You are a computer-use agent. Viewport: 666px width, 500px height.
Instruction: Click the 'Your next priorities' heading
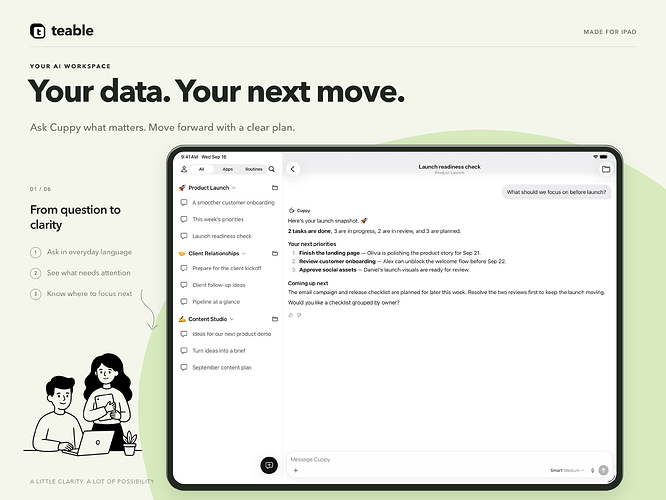pyautogui.click(x=312, y=244)
